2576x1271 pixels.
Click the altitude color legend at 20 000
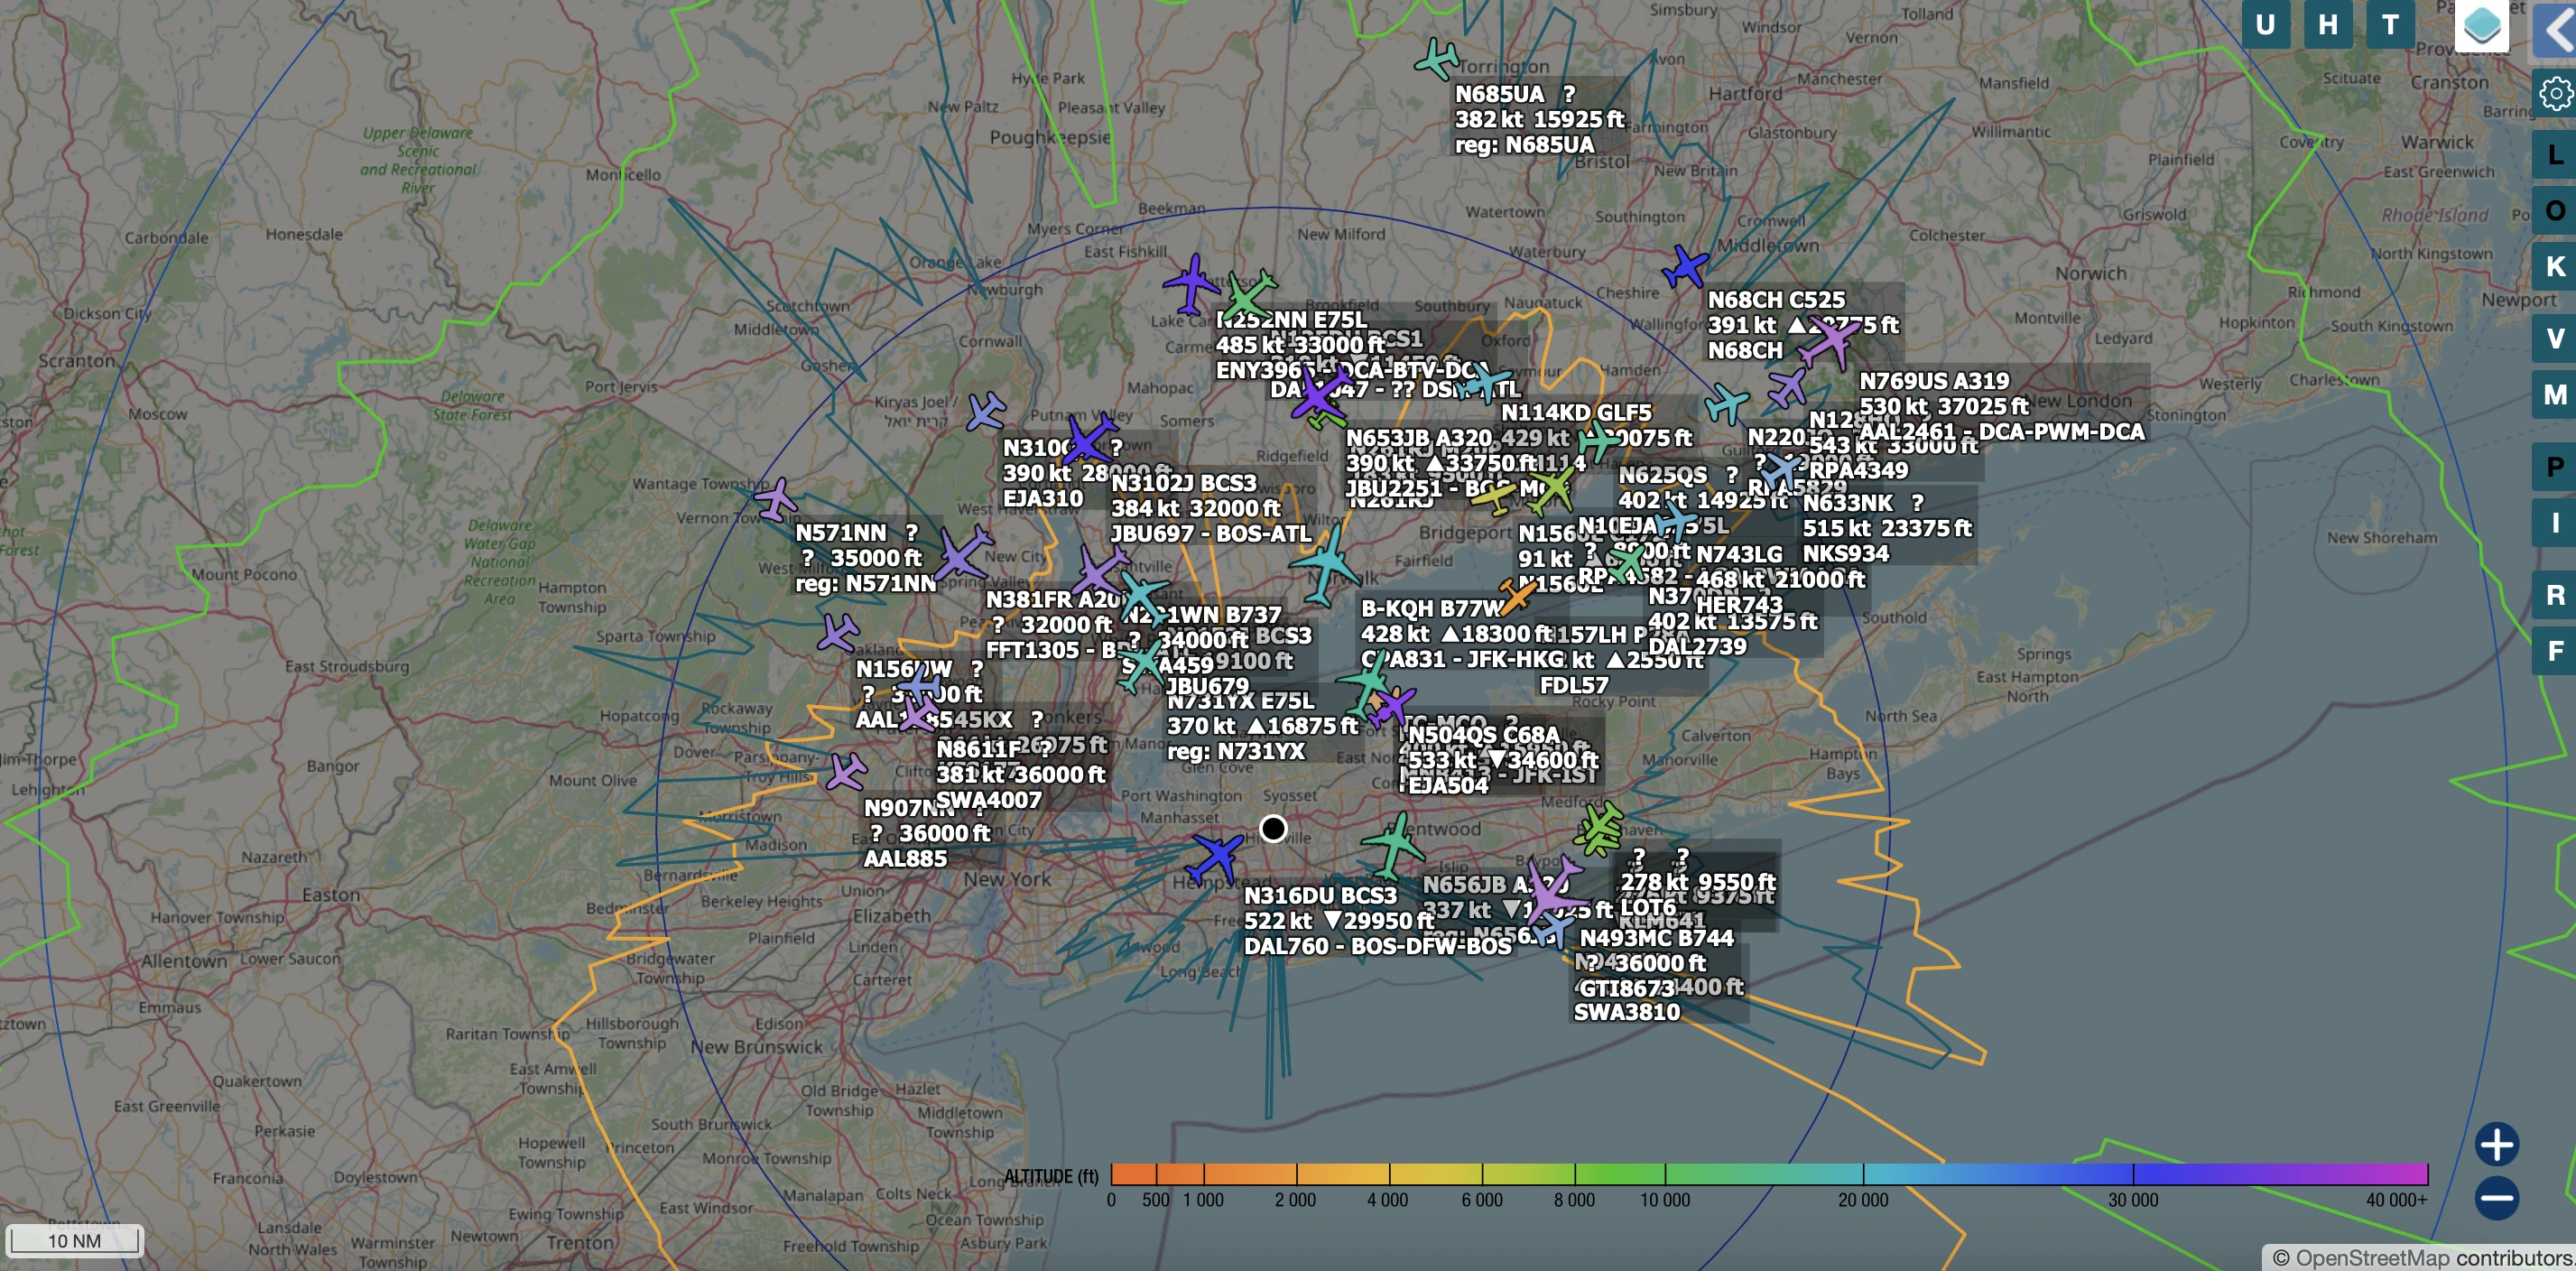click(x=1863, y=1174)
